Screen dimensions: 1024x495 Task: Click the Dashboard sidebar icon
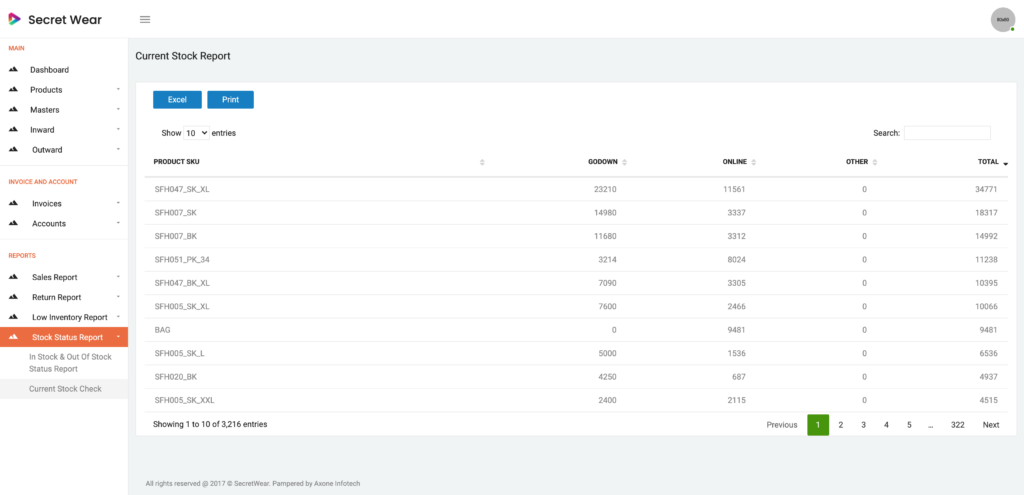pyautogui.click(x=14, y=70)
